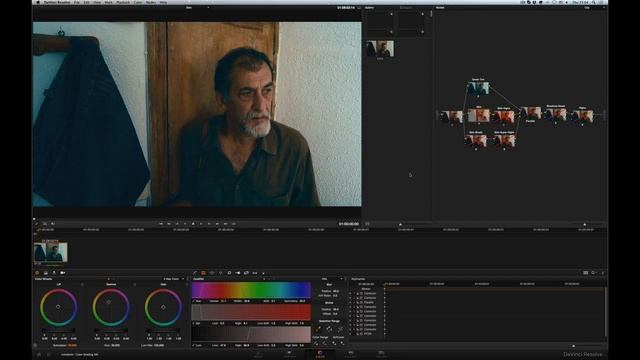The image size is (640, 360).
Task: Open the Keyframes palette icon
Action: 585,273
